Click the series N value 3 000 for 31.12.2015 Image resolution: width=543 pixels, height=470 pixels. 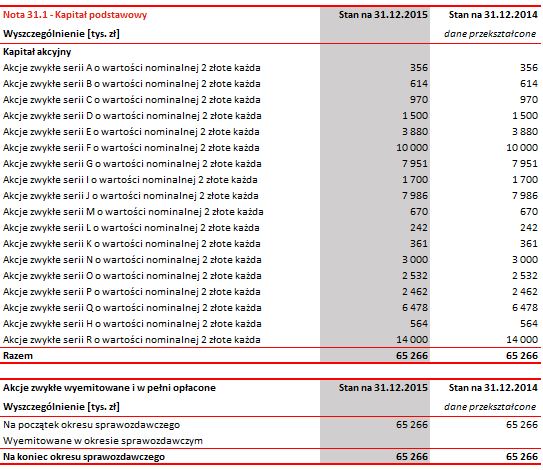pos(415,259)
